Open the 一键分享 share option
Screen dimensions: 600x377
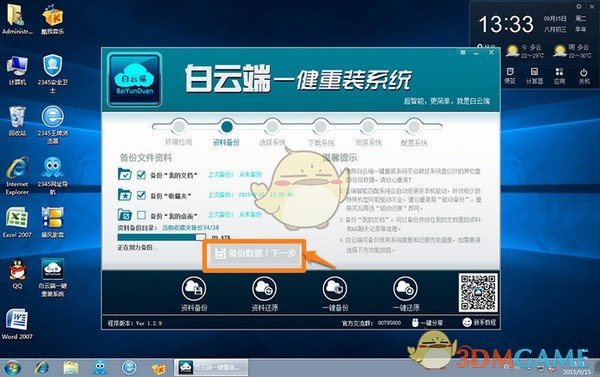coord(427,323)
